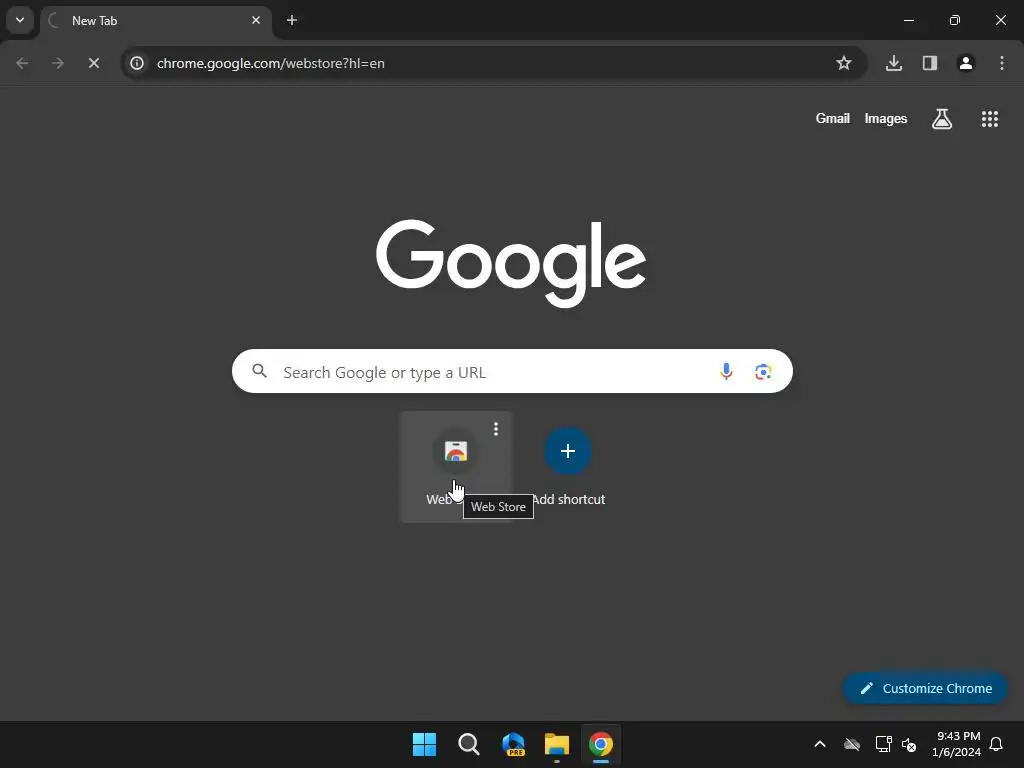
Task: Open notifications bell icon
Action: click(x=997, y=744)
